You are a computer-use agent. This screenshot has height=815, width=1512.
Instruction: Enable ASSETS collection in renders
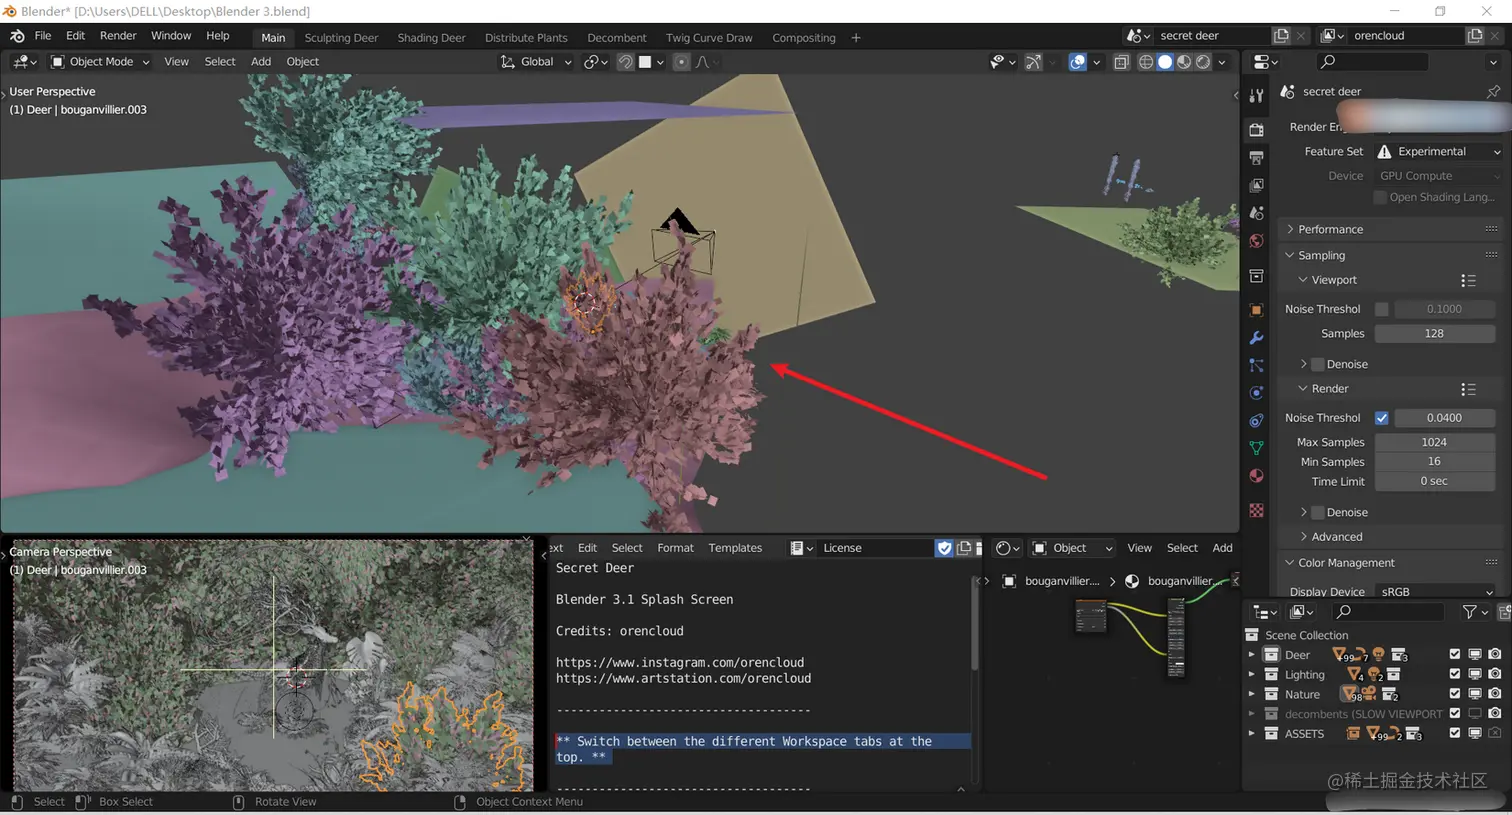tap(1495, 733)
